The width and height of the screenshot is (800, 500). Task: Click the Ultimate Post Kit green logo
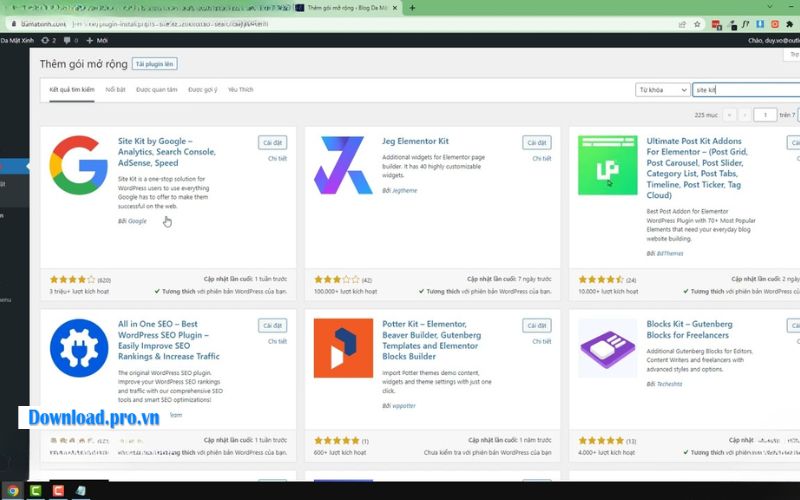click(x=607, y=165)
